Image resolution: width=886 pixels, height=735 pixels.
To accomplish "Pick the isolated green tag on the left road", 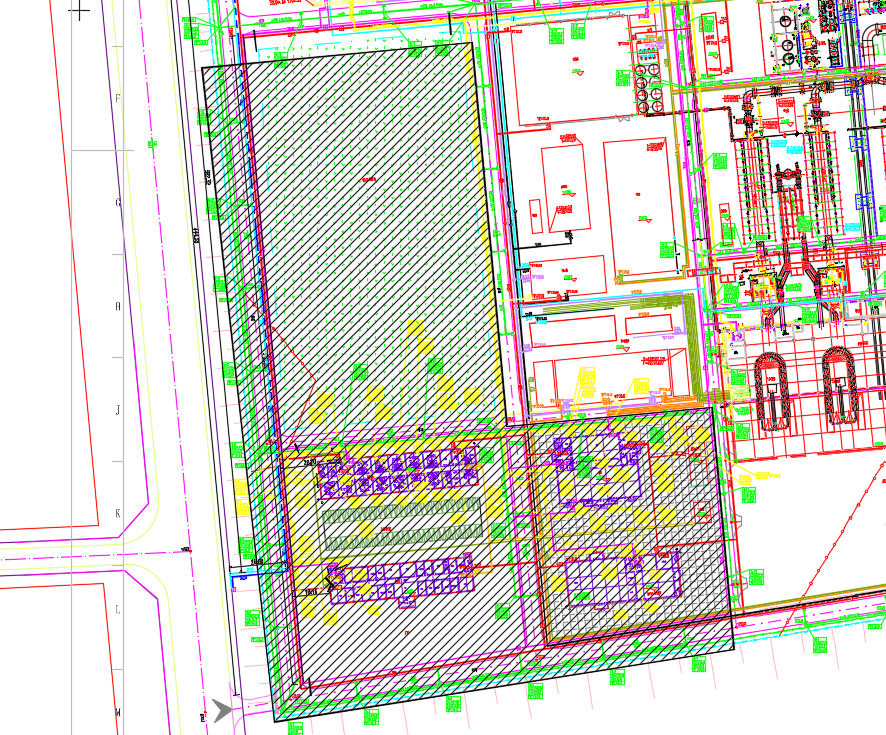I will coord(153,144).
